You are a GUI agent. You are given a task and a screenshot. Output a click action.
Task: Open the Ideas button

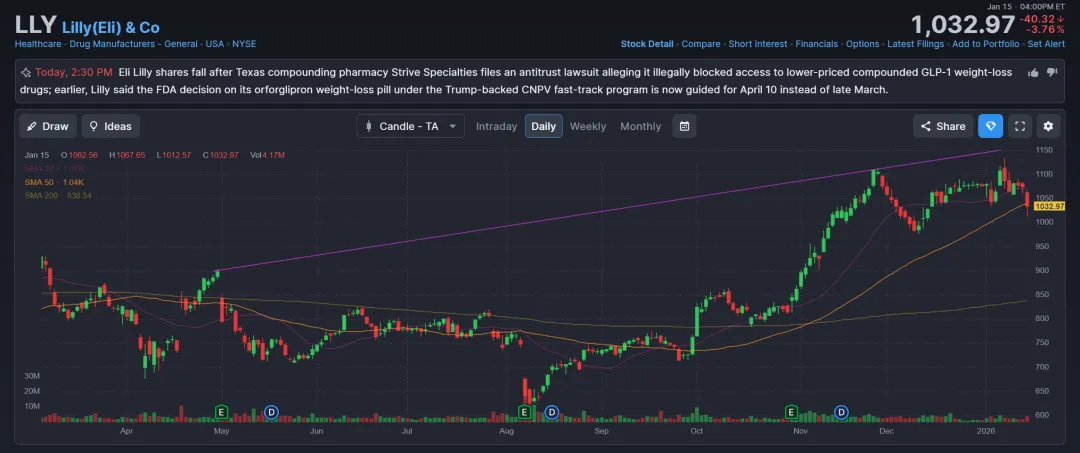click(111, 126)
